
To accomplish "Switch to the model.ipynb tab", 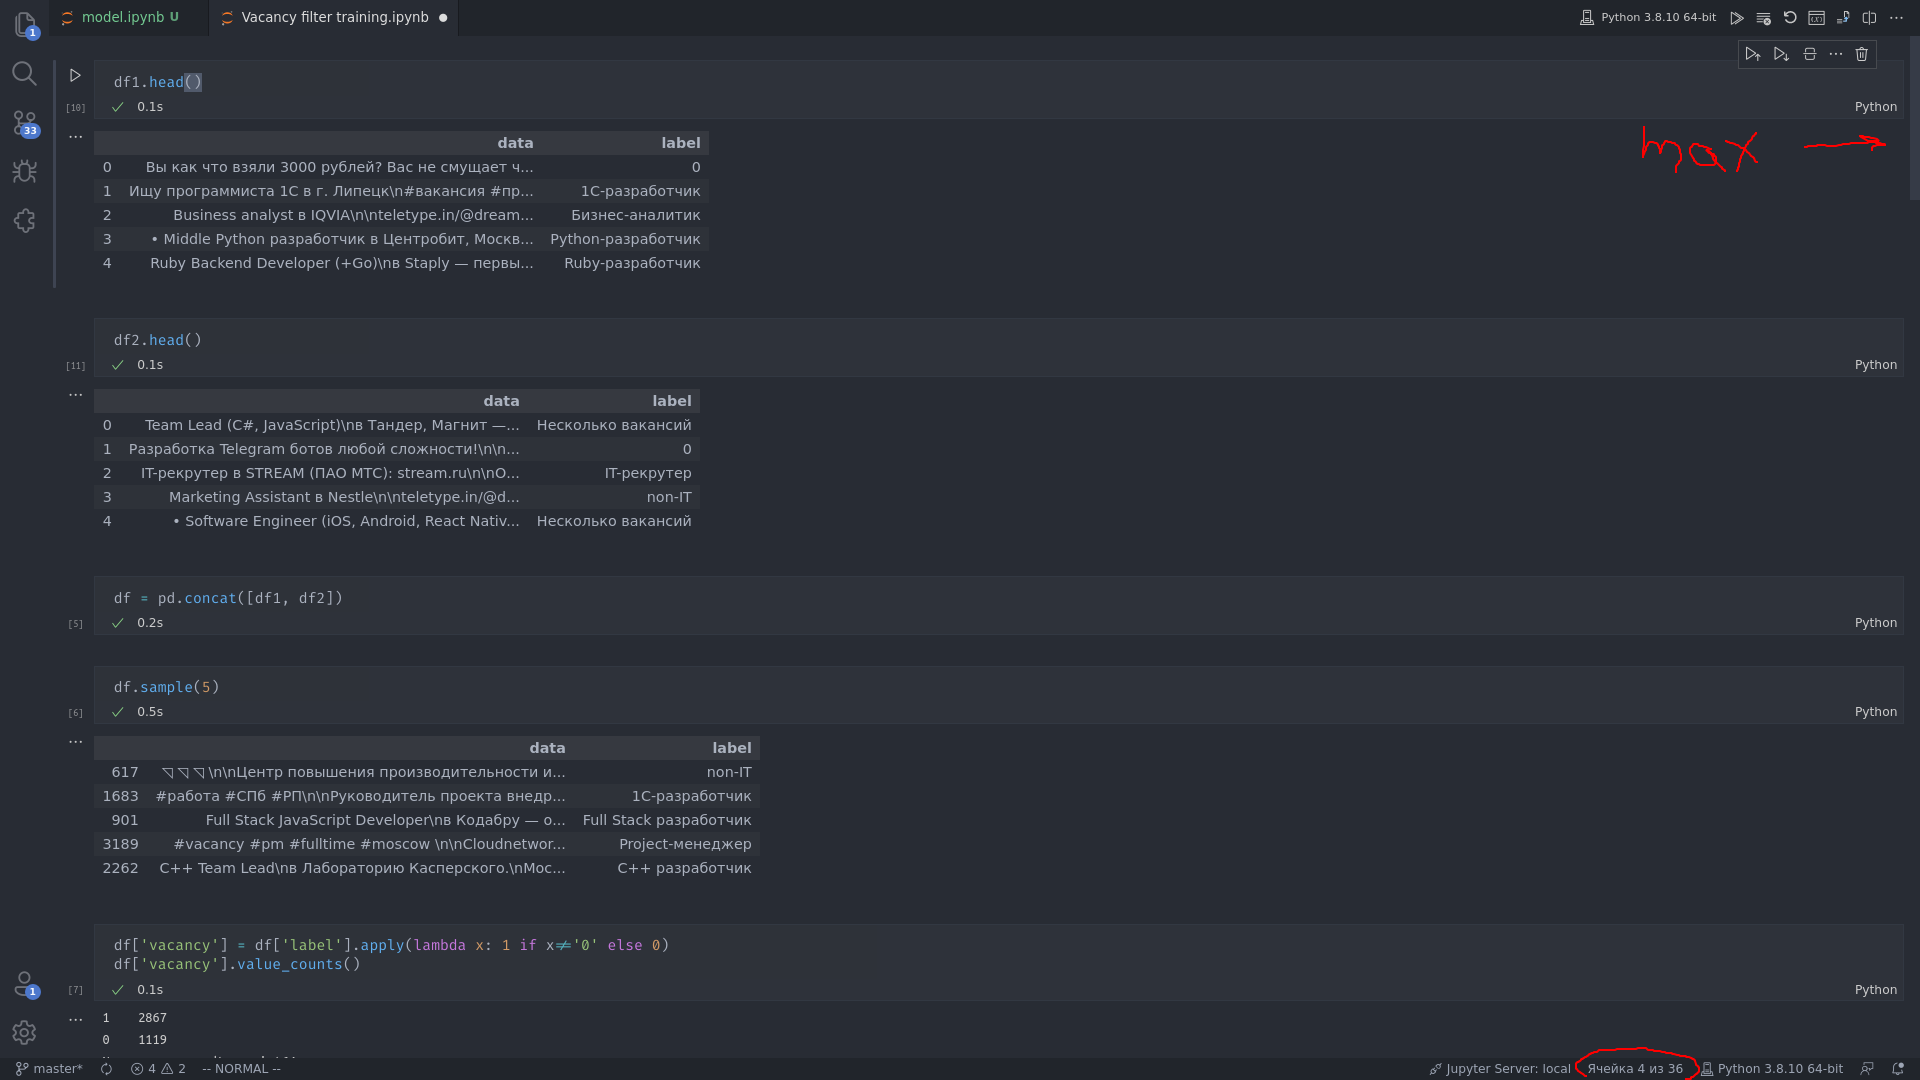I will click(129, 17).
